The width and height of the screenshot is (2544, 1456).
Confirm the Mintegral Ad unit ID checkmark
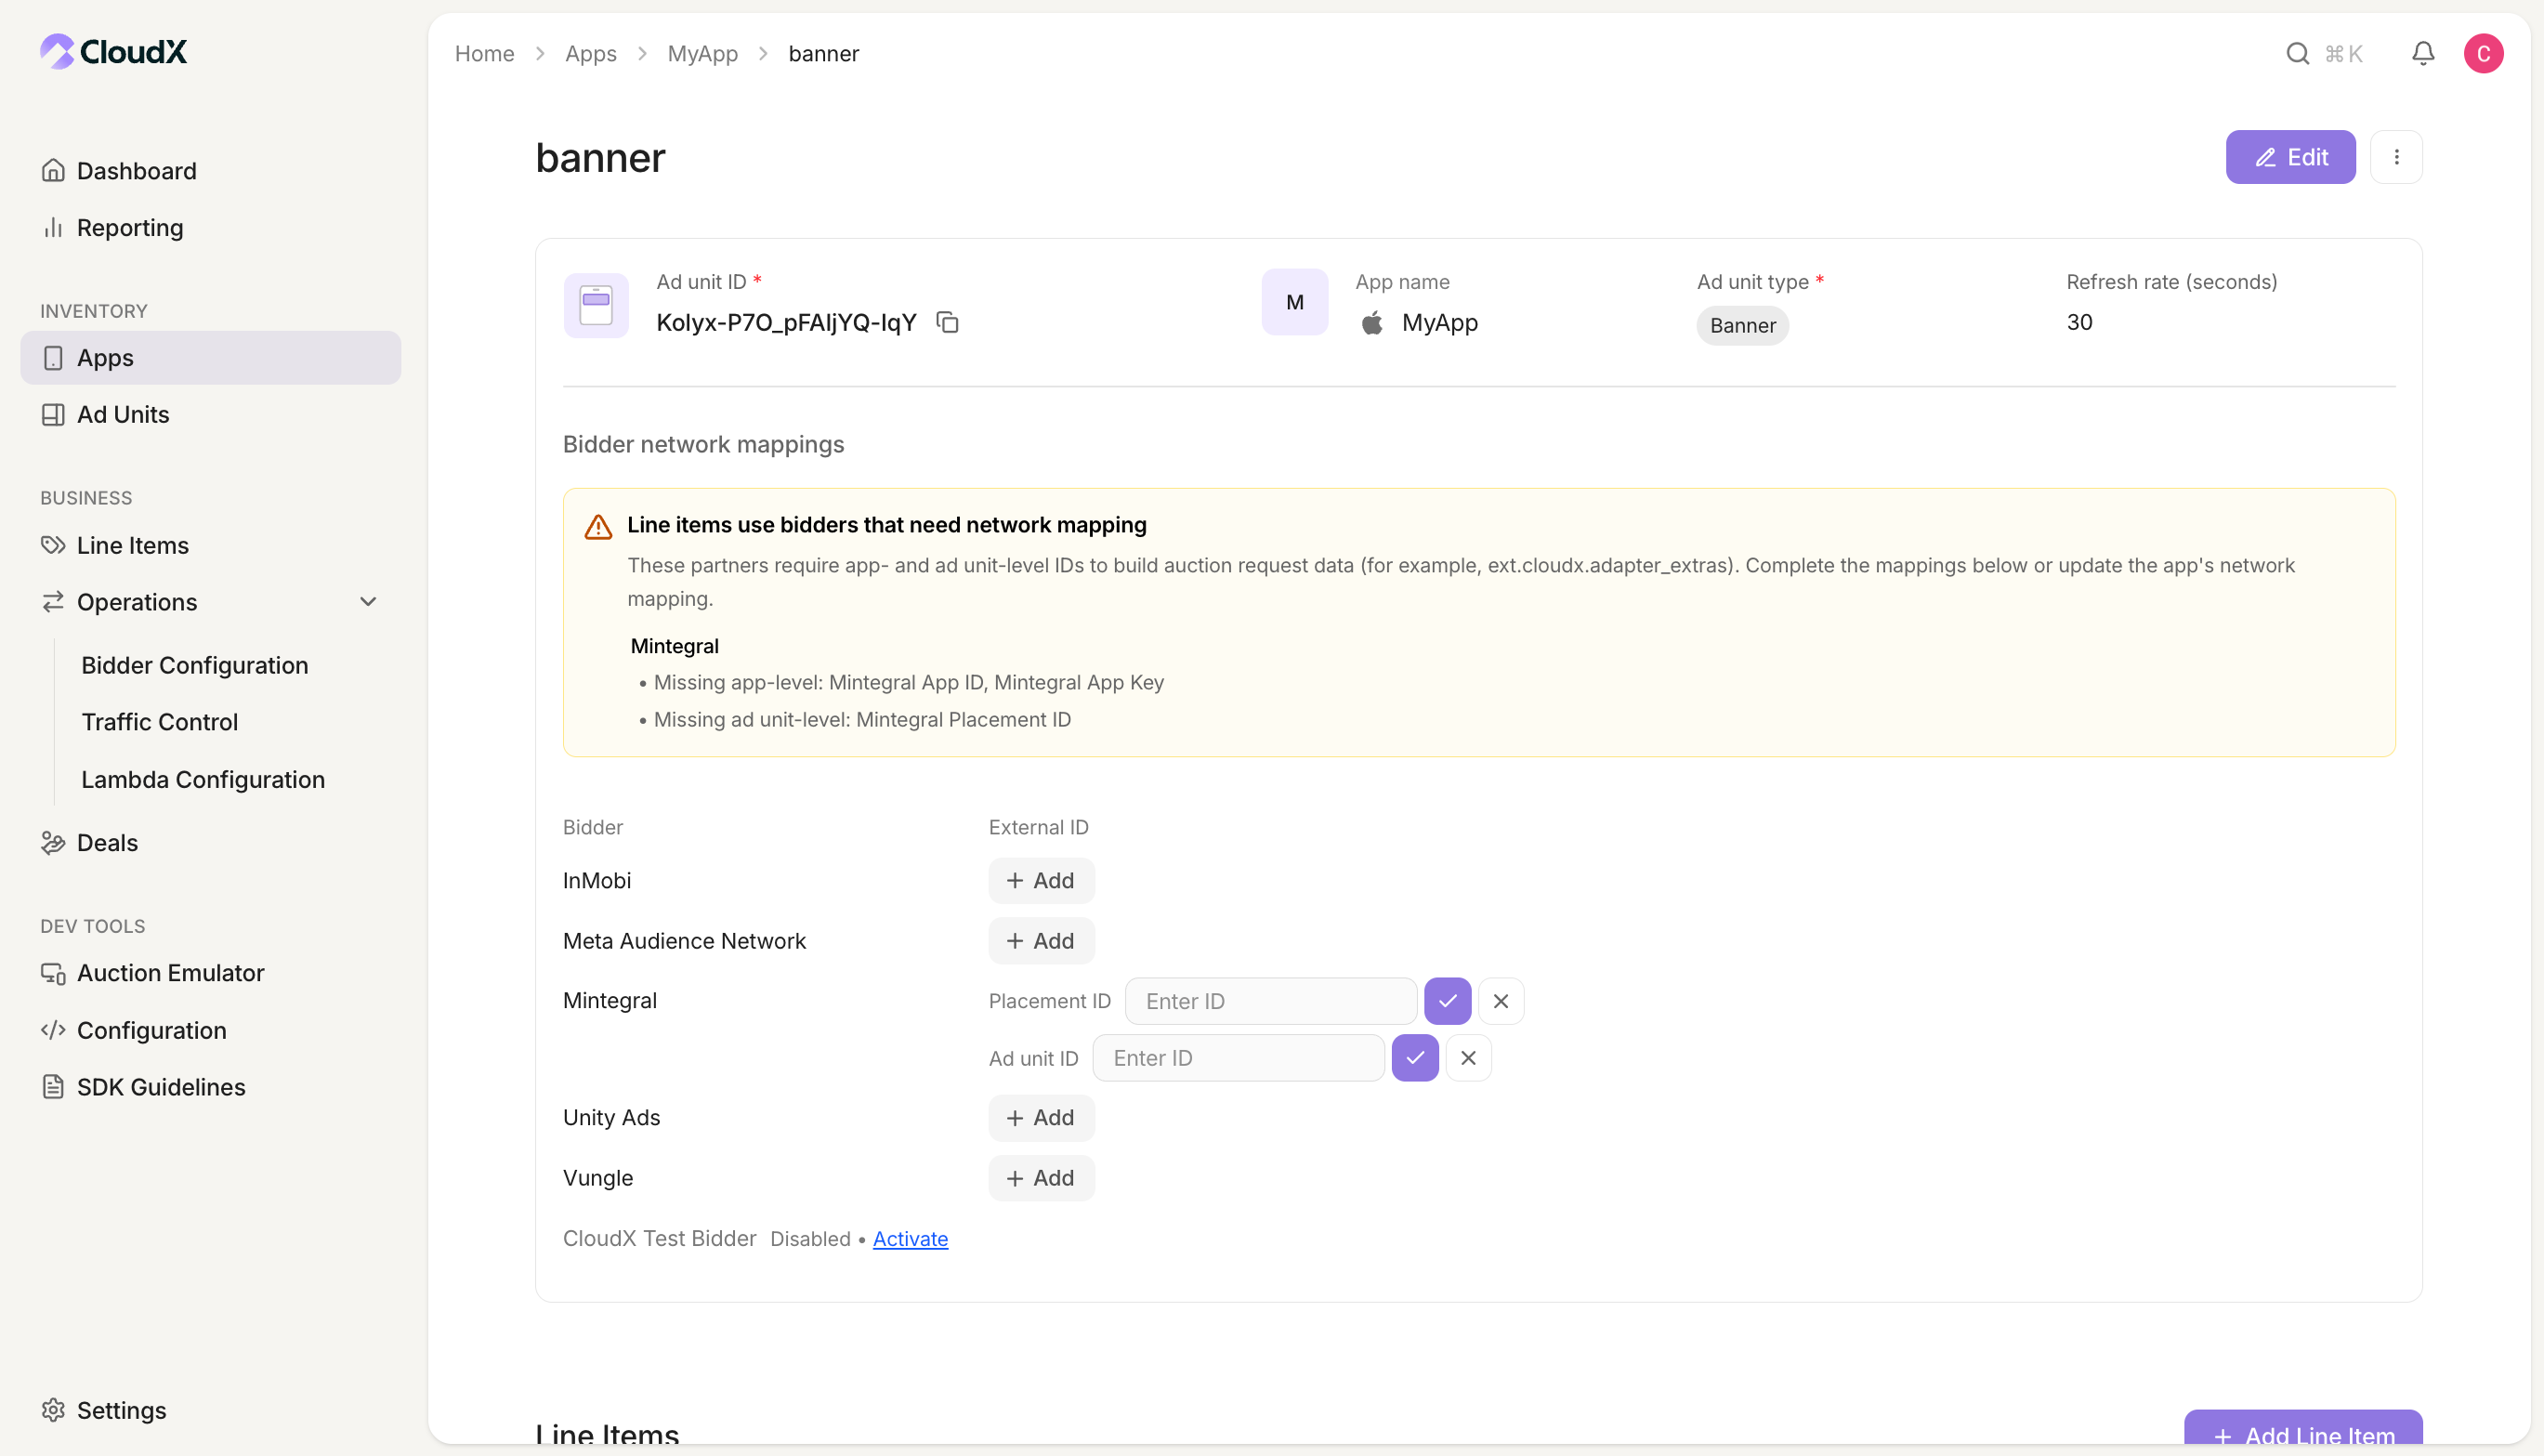tap(1415, 1058)
